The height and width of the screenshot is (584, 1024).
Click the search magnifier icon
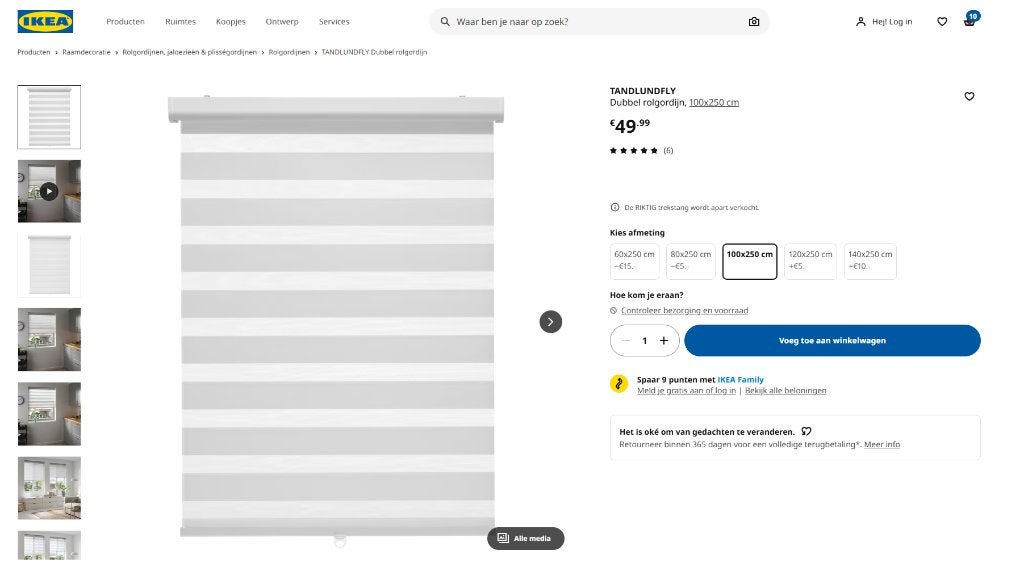pos(445,22)
